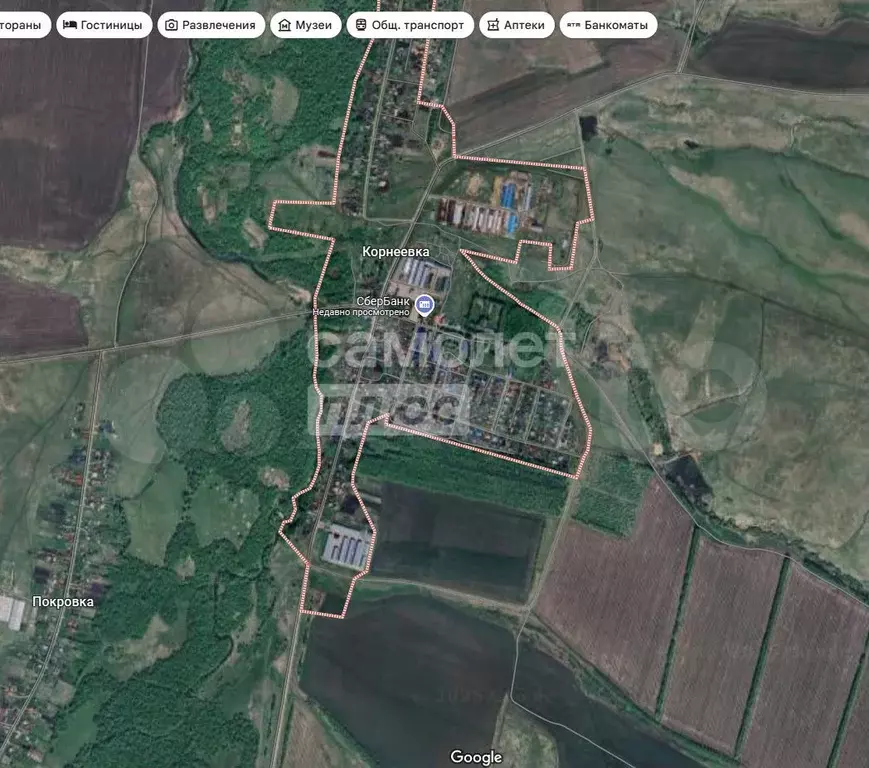Image resolution: width=869 pixels, height=768 pixels.
Task: Click the Недавно просмотрено caption
Action: click(x=361, y=312)
